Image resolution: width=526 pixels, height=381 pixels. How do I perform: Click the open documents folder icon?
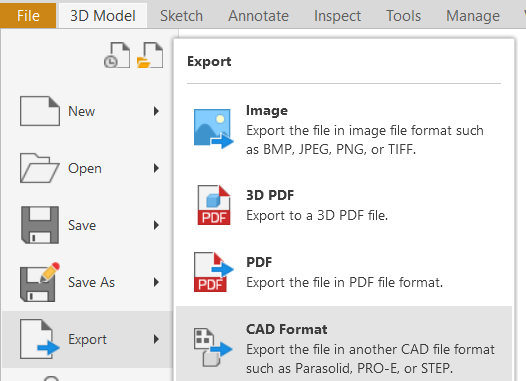click(x=150, y=55)
